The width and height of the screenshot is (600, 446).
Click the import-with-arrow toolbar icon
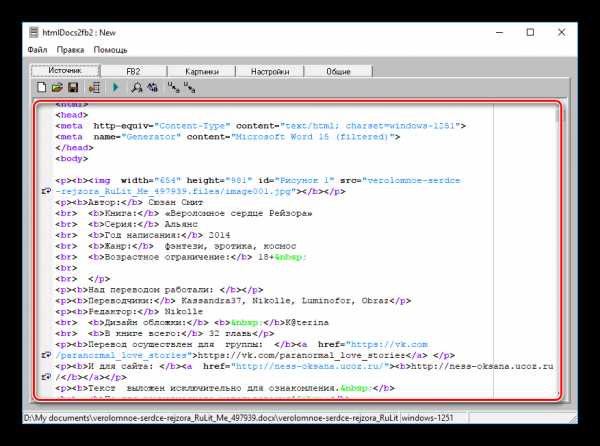[95, 88]
